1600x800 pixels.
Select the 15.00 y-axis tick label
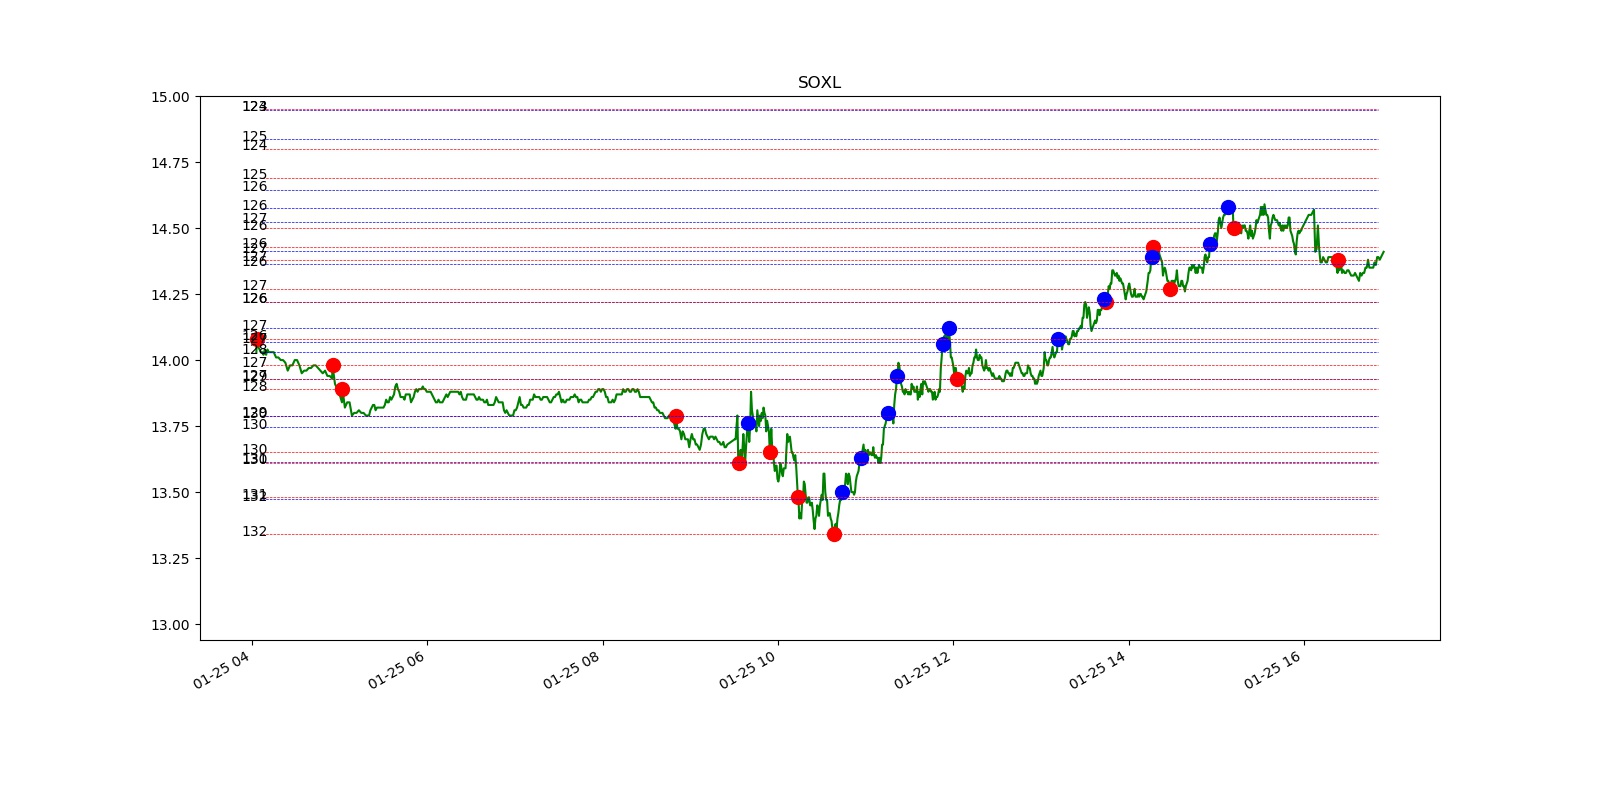(170, 97)
